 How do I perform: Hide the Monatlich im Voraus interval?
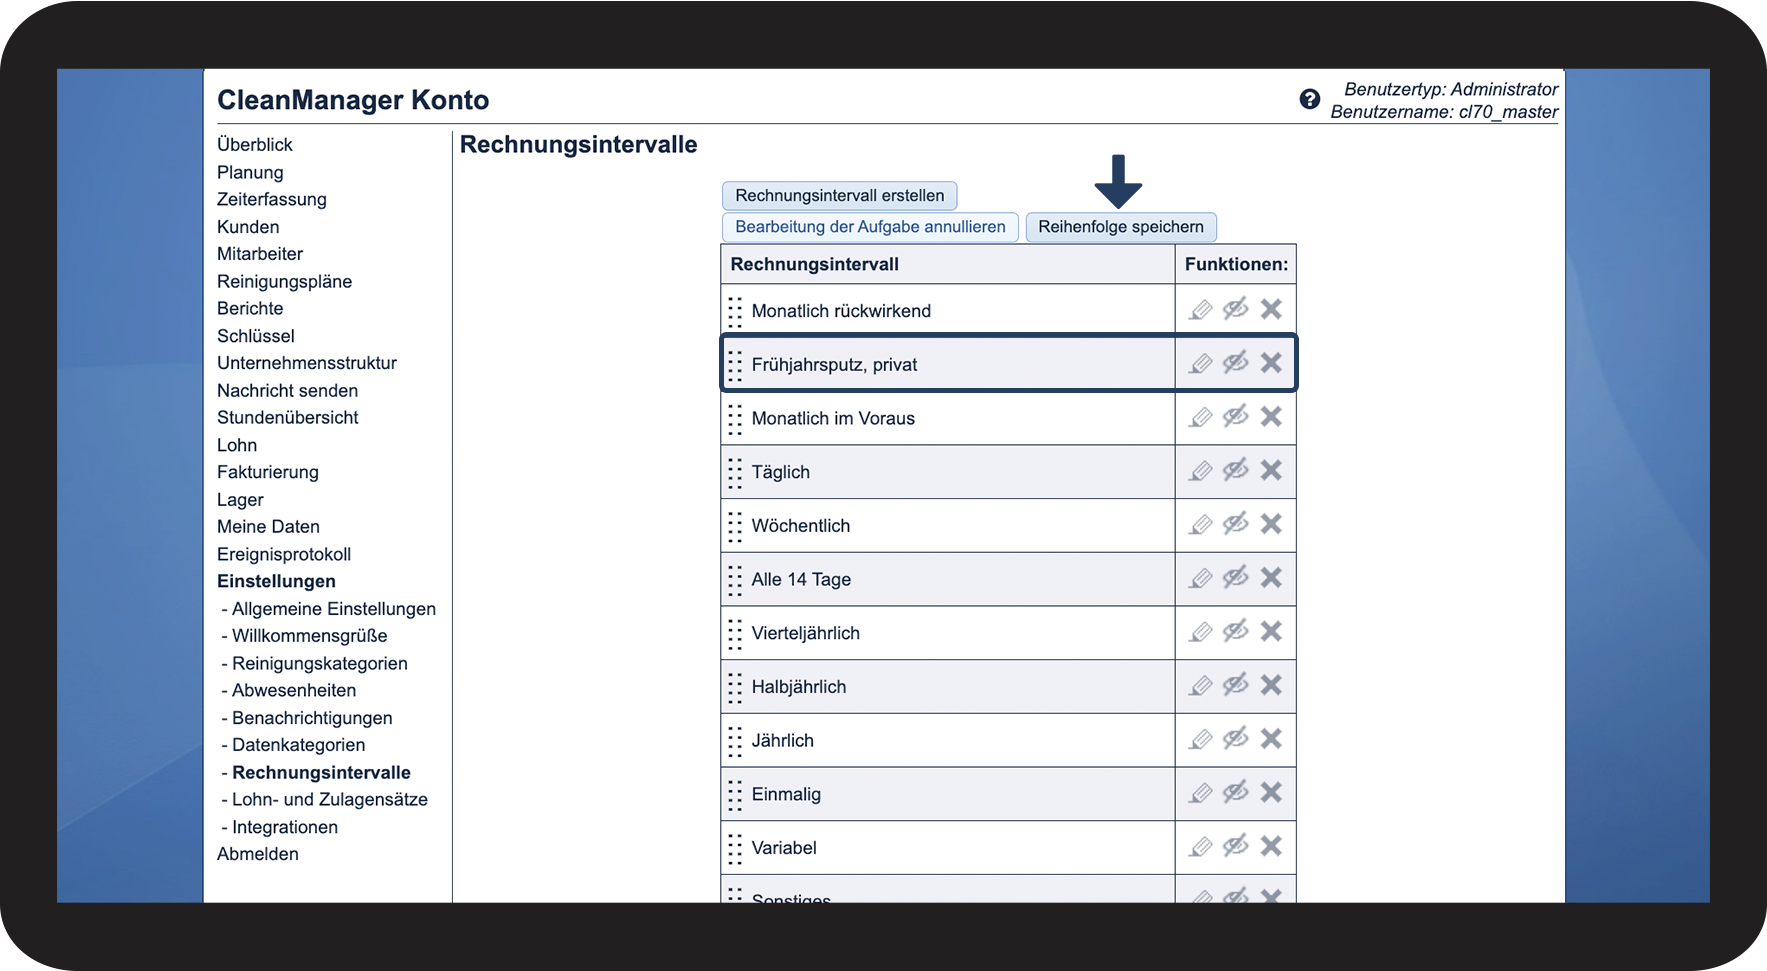tap(1236, 417)
